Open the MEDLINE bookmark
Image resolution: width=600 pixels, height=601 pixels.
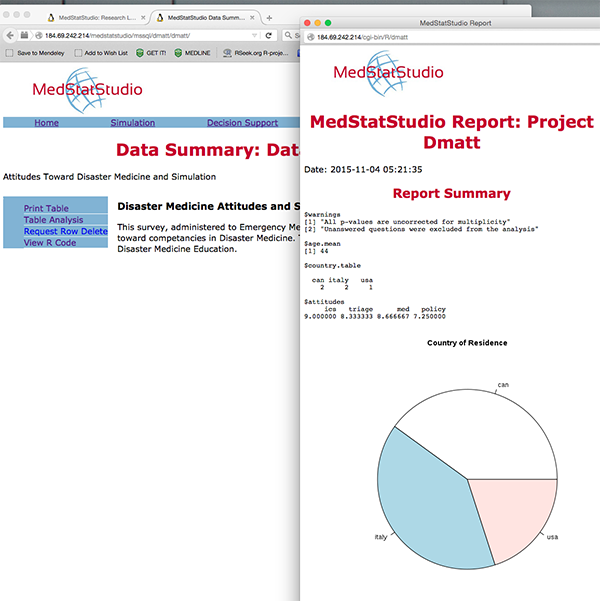192,53
